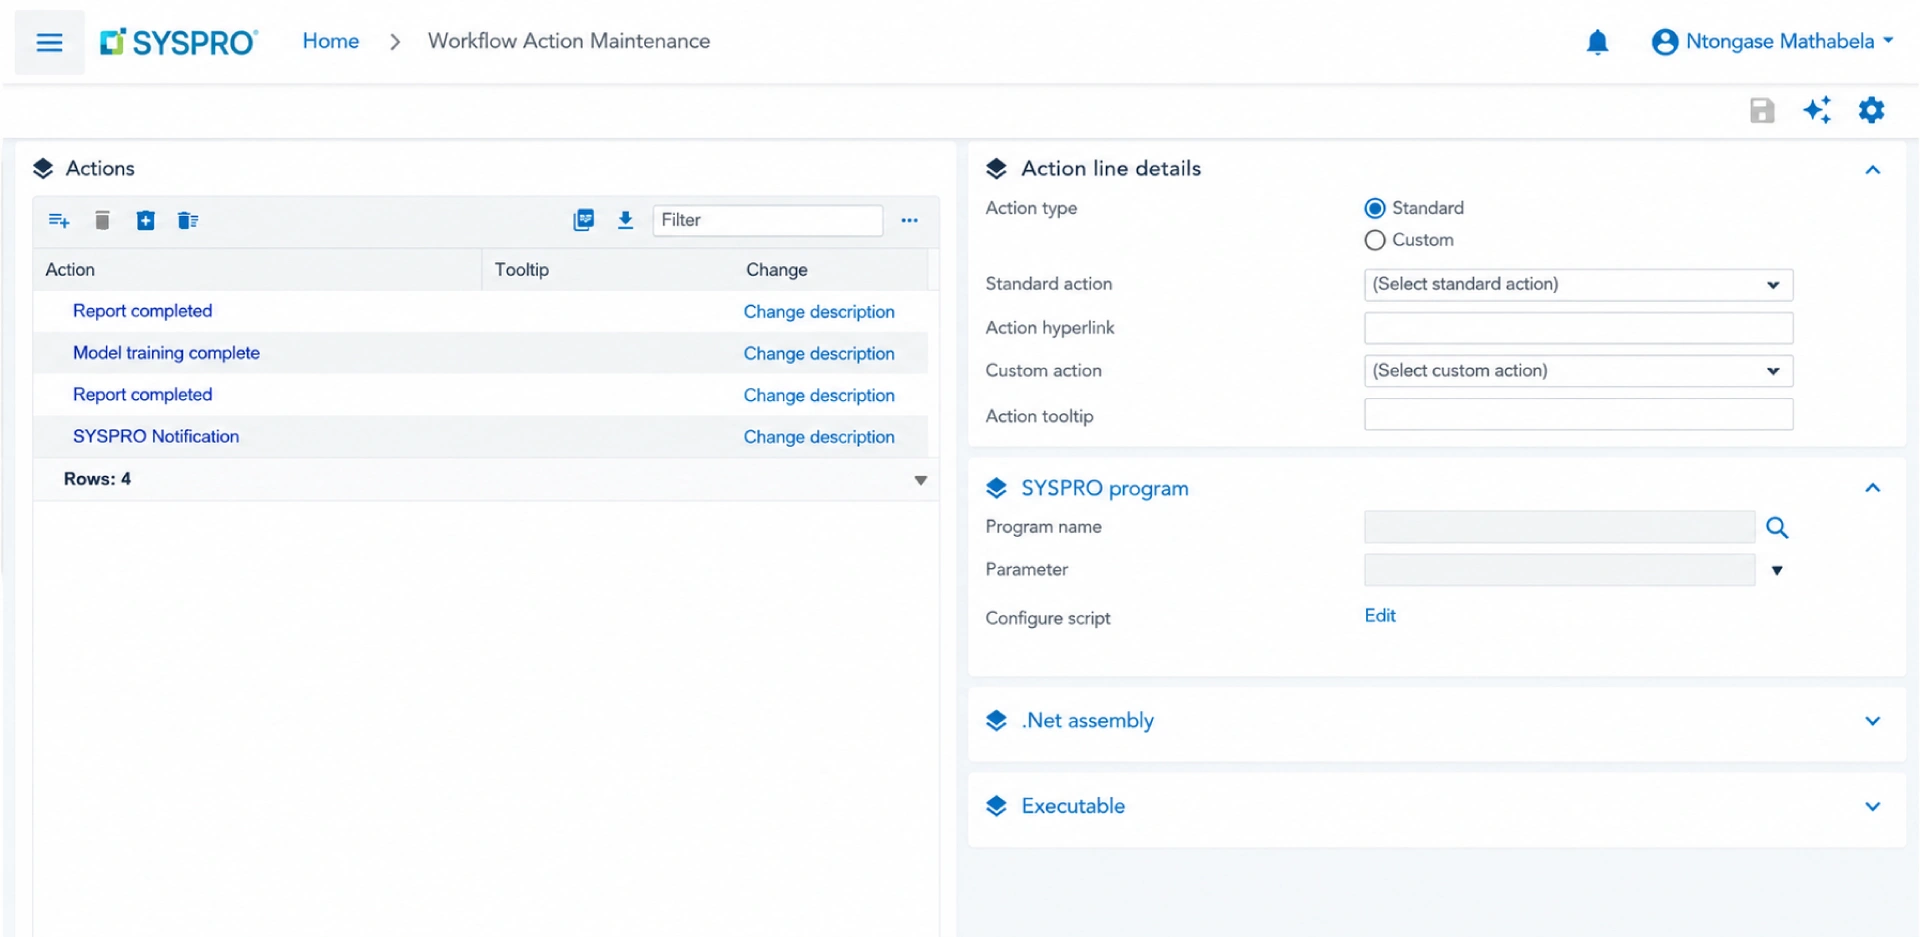
Task: Open the SYSPRO Notification action
Action: click(x=156, y=437)
